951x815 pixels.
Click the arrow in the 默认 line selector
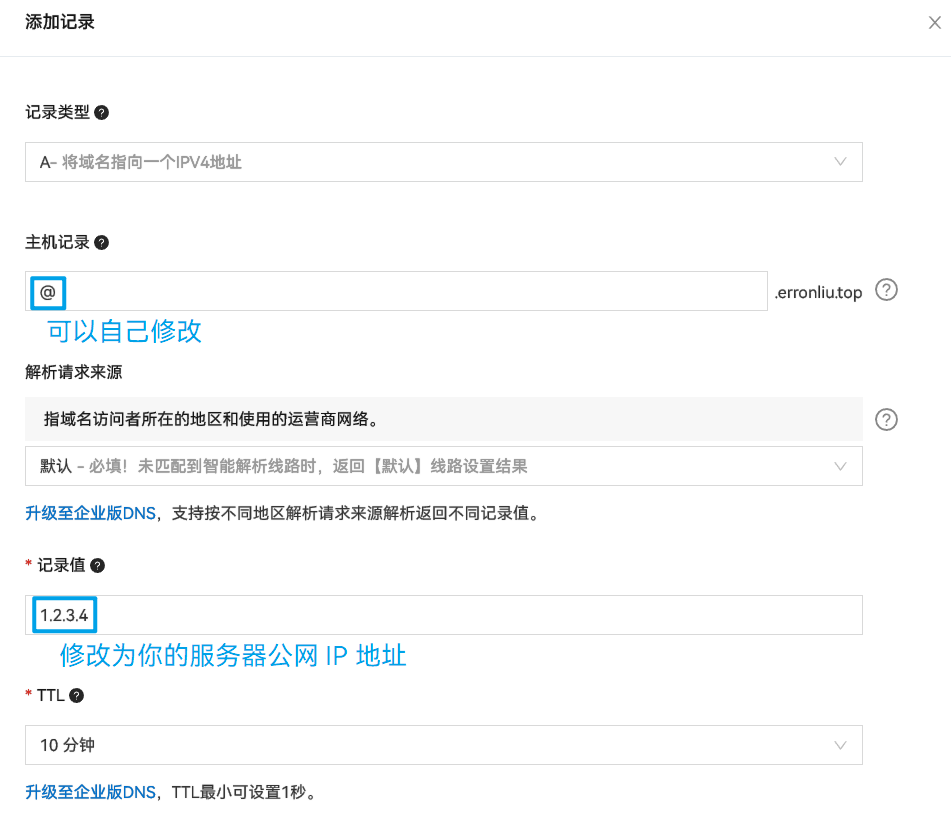[840, 466]
